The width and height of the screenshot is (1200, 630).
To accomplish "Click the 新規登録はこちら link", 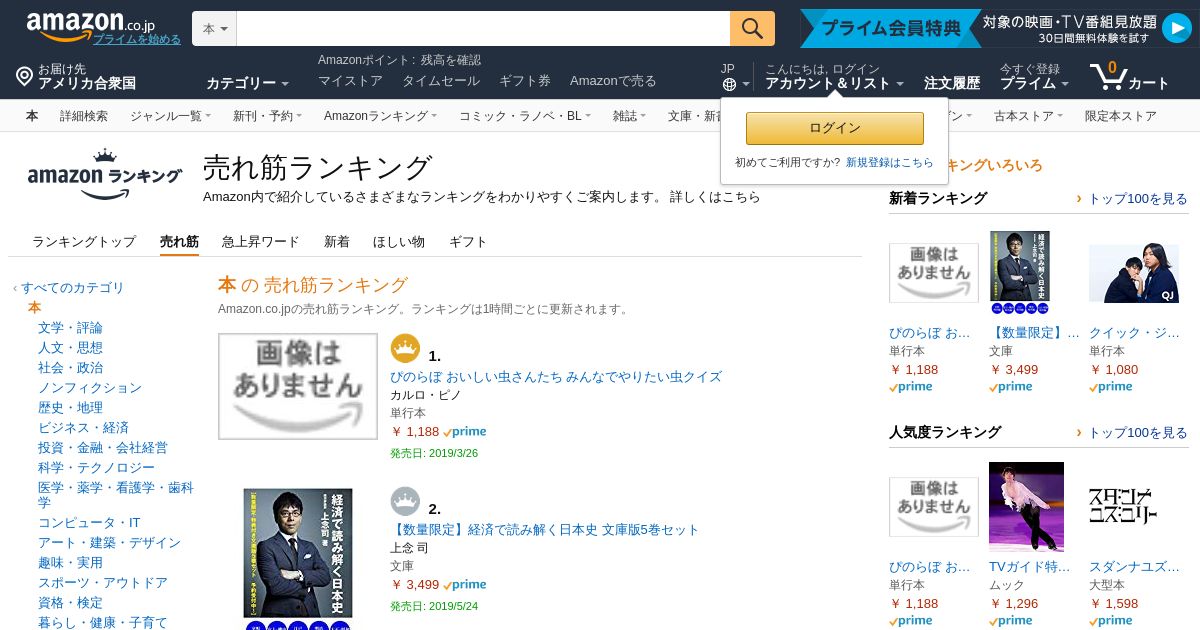I will (x=889, y=162).
